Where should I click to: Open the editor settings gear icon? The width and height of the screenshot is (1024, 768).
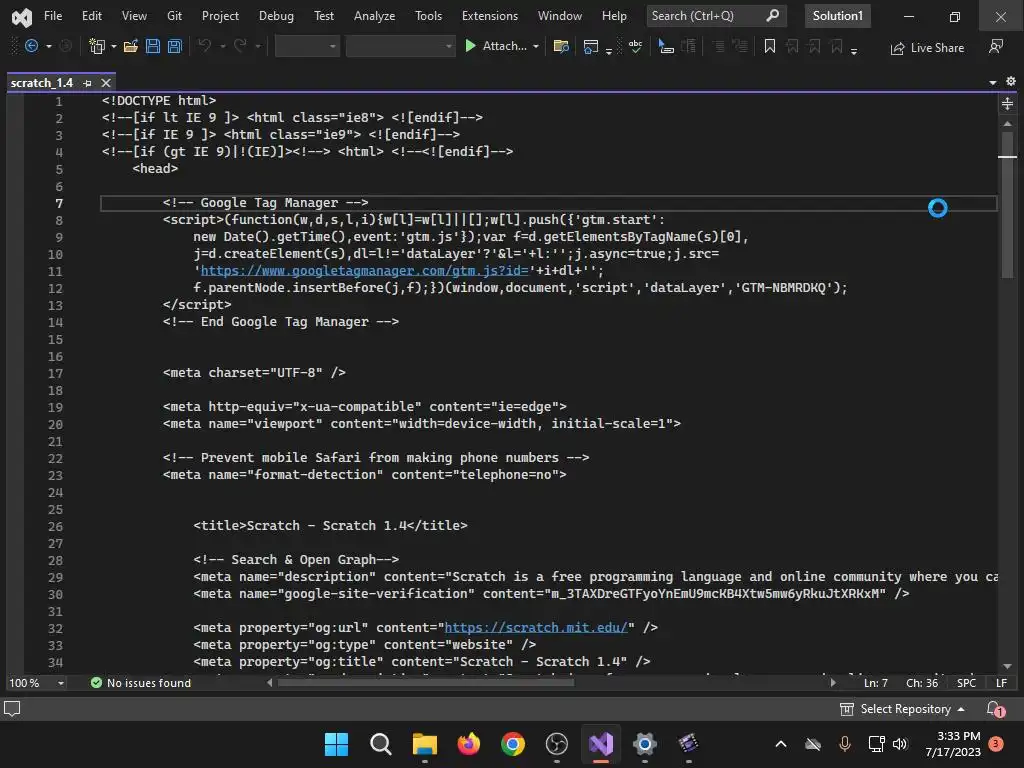point(1011,81)
